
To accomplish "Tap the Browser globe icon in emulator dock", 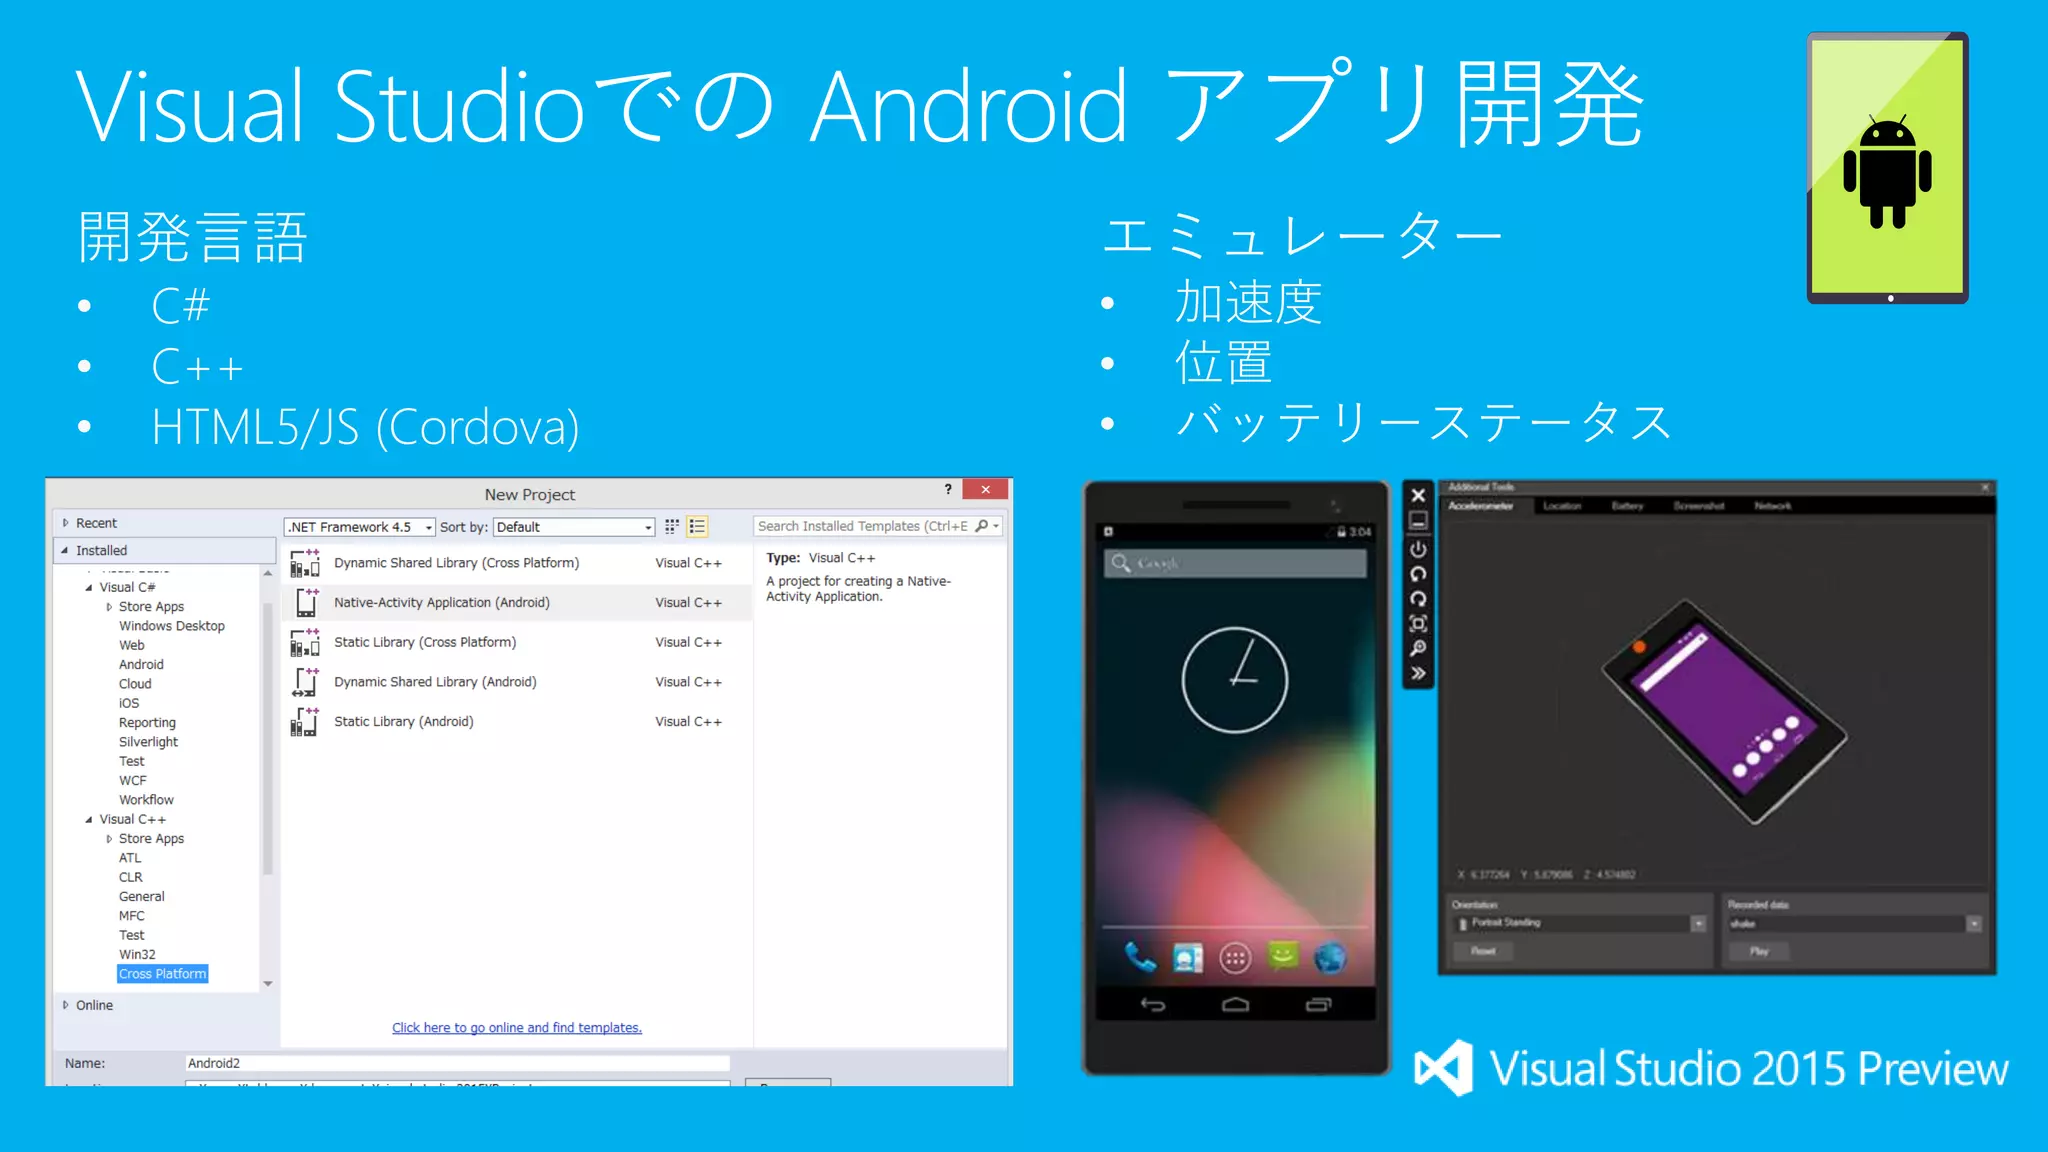I will pos(1330,958).
